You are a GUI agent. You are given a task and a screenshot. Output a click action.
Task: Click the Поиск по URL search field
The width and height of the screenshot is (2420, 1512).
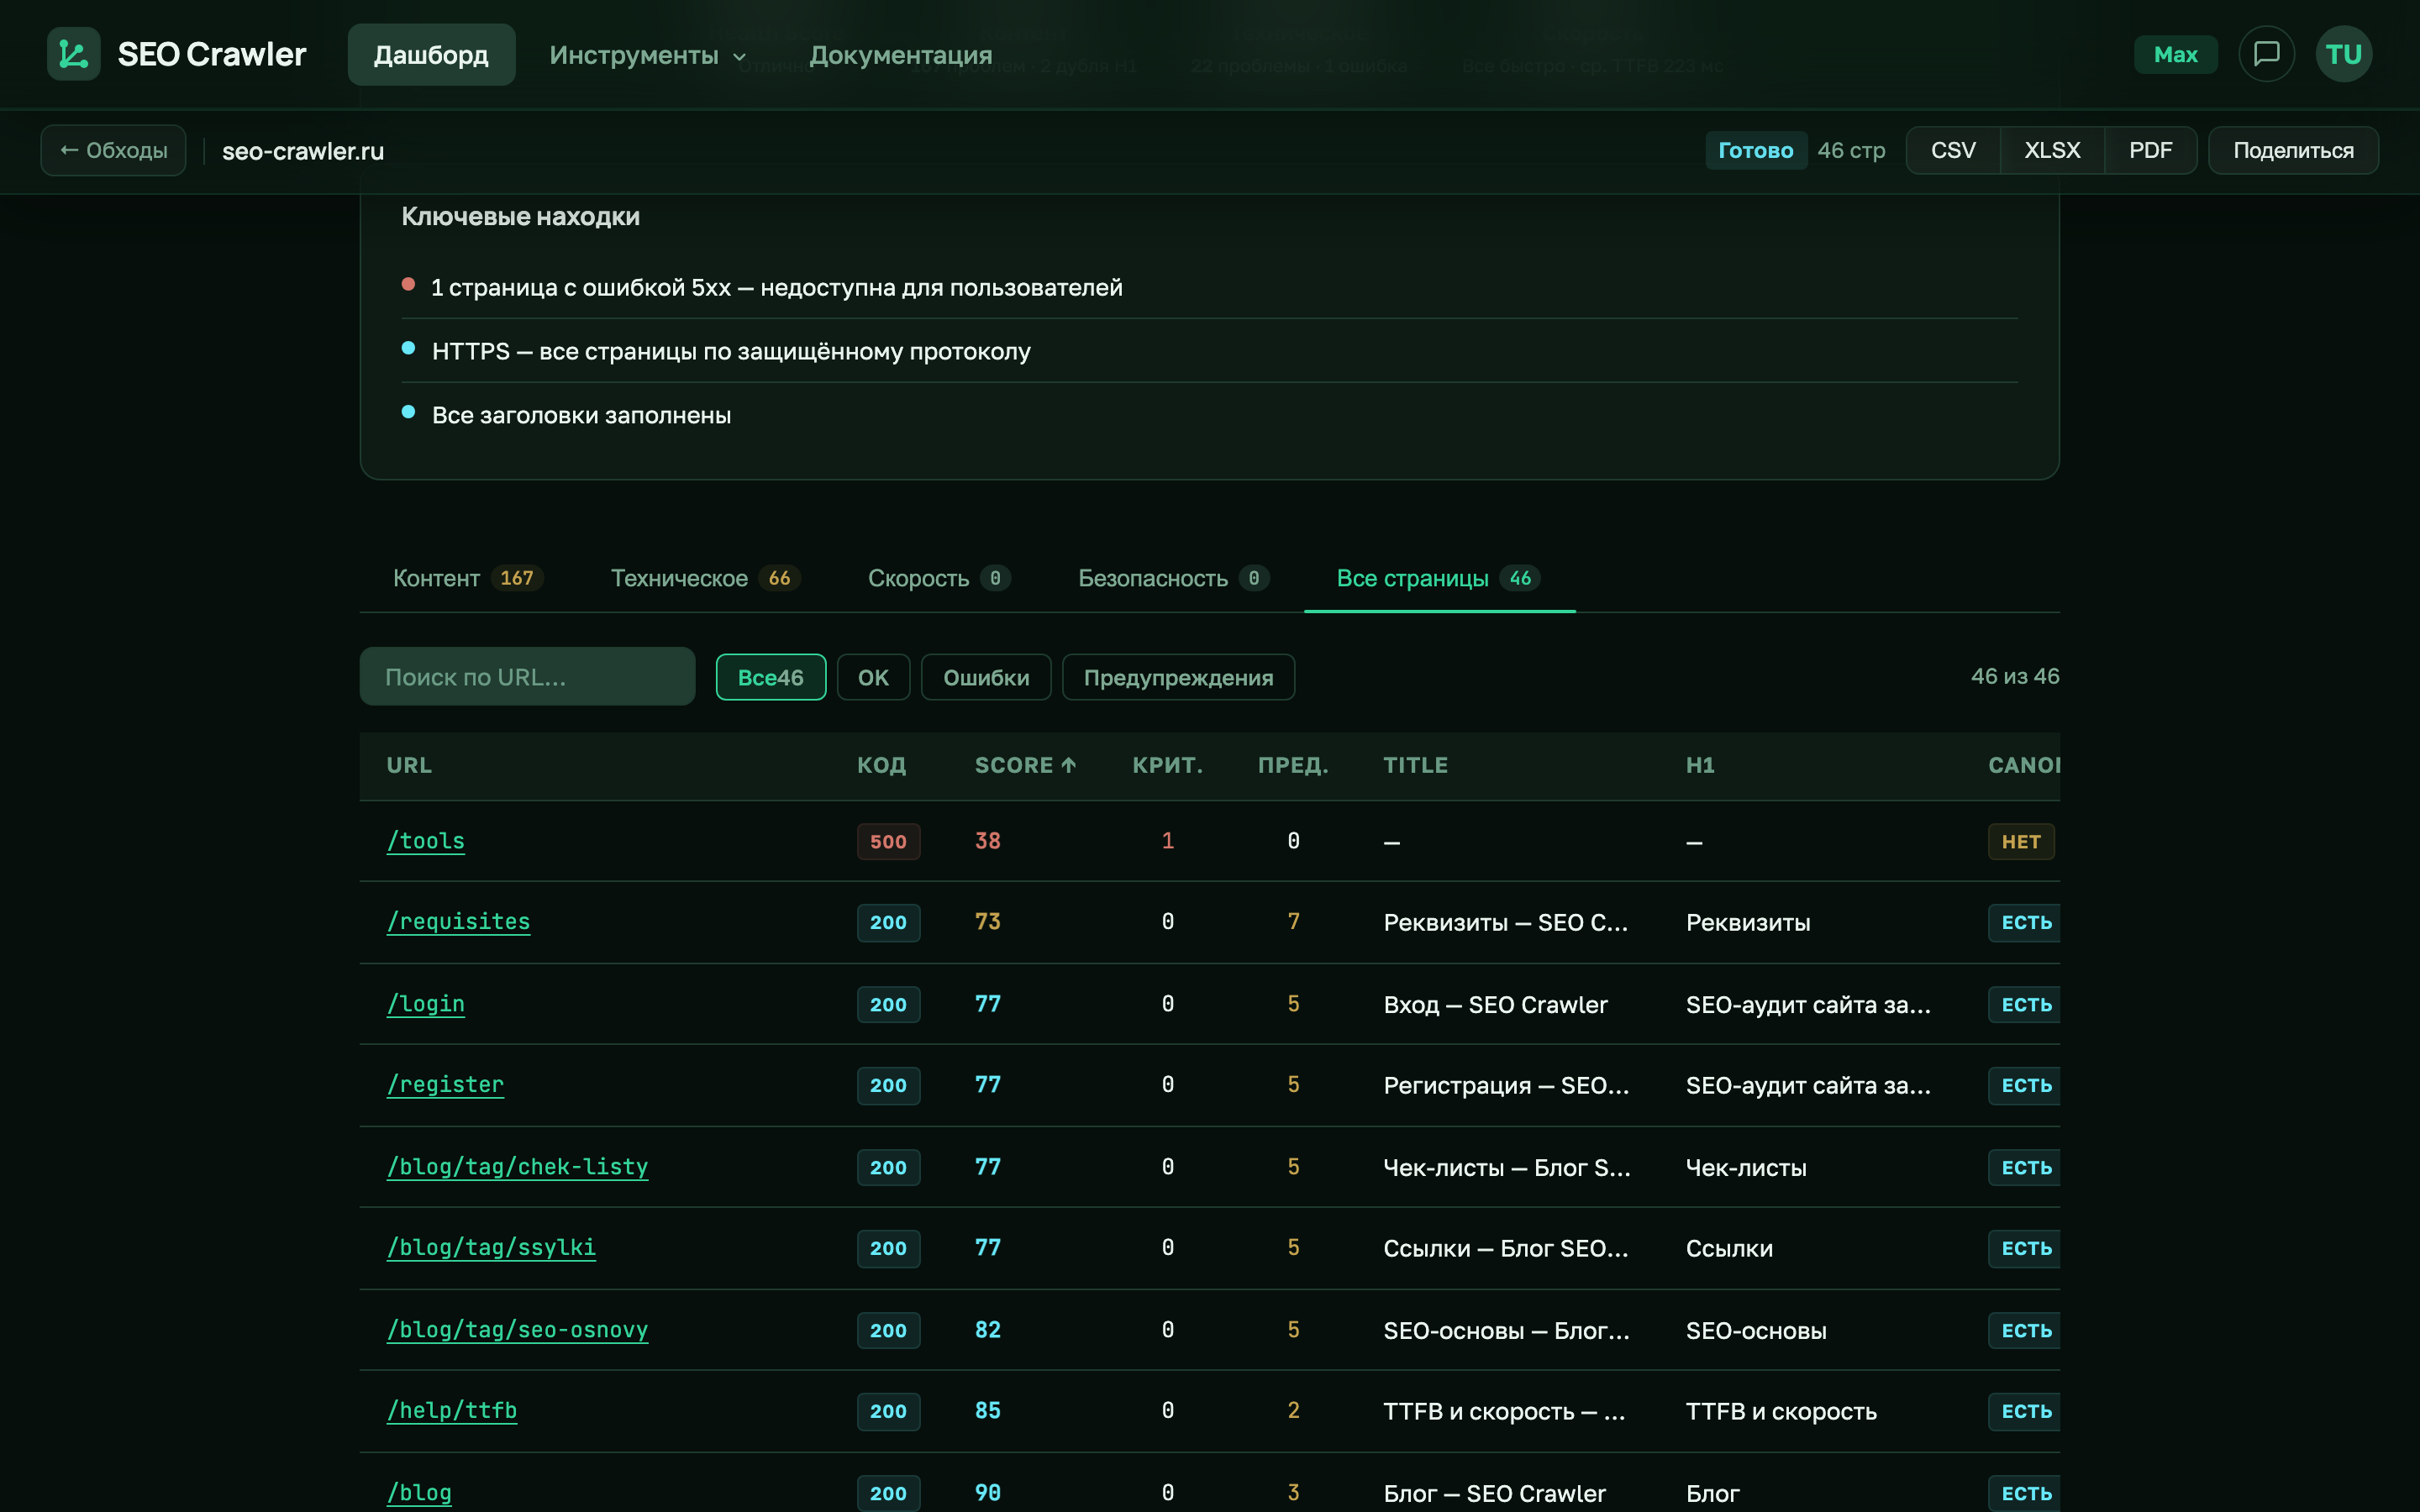(527, 677)
